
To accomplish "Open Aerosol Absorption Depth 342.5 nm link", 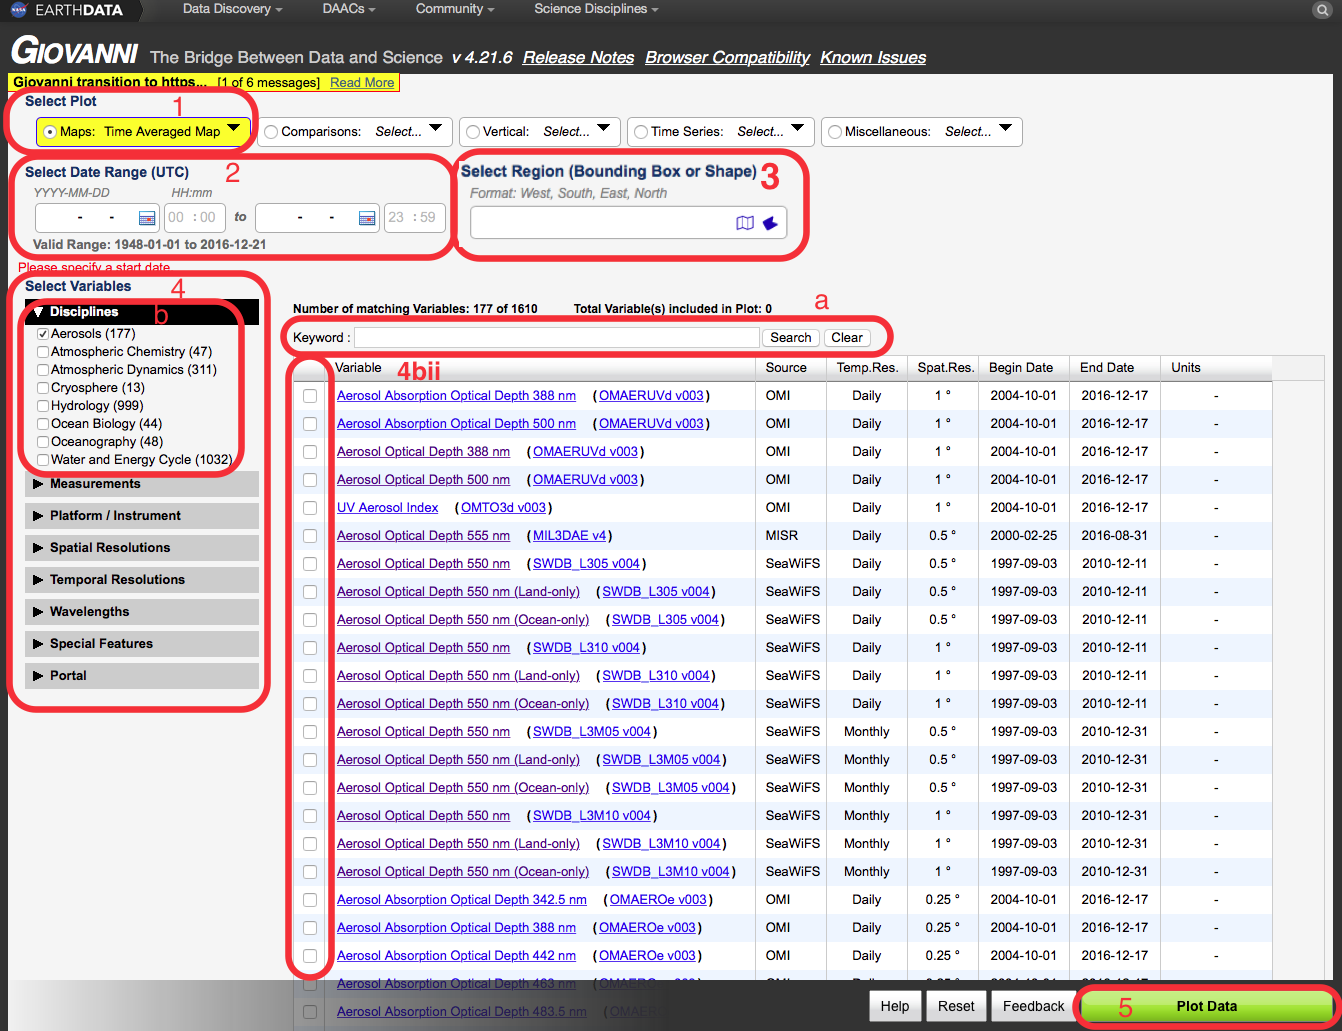I will 462,900.
